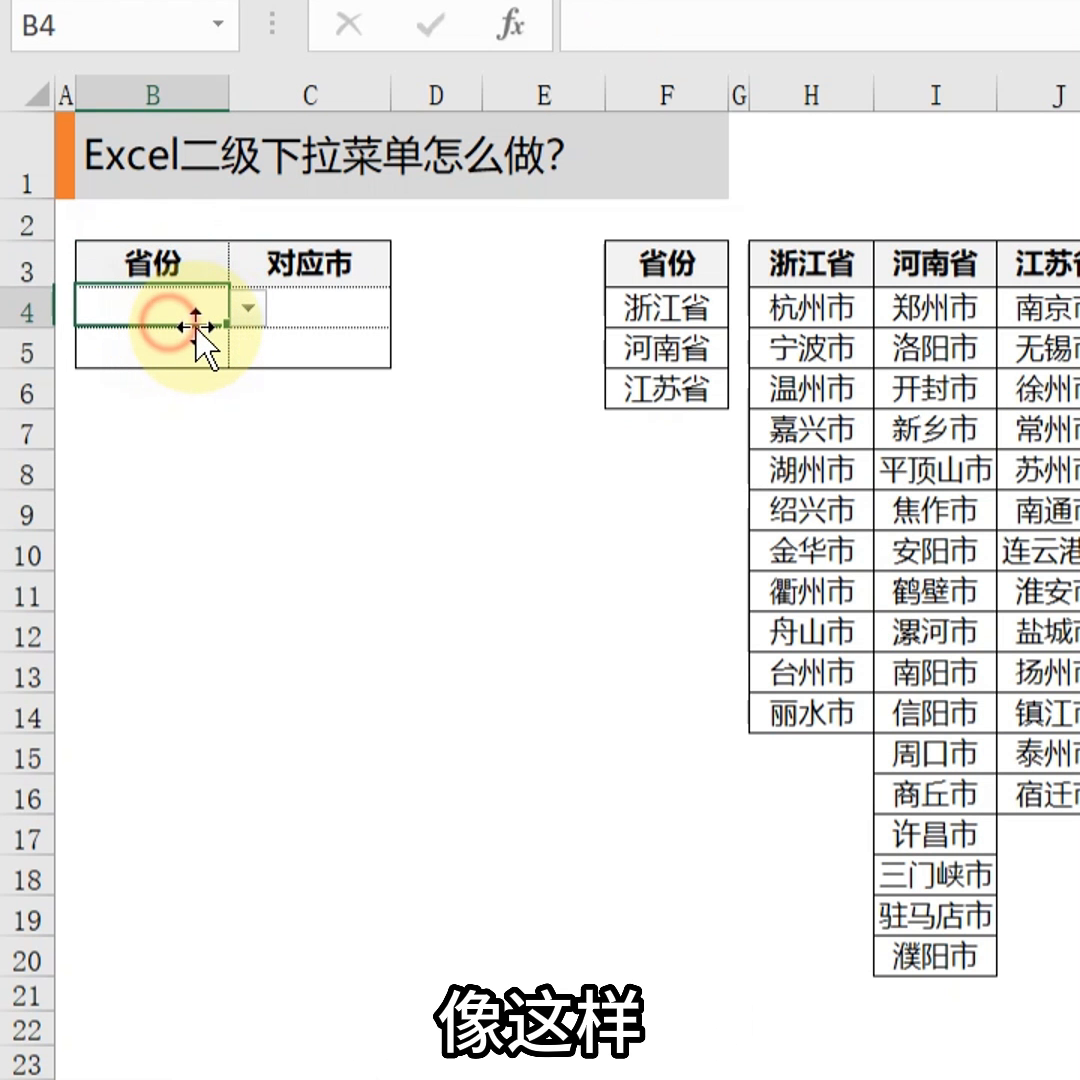Click cell 焦作市
The width and height of the screenshot is (1080, 1080).
click(935, 510)
